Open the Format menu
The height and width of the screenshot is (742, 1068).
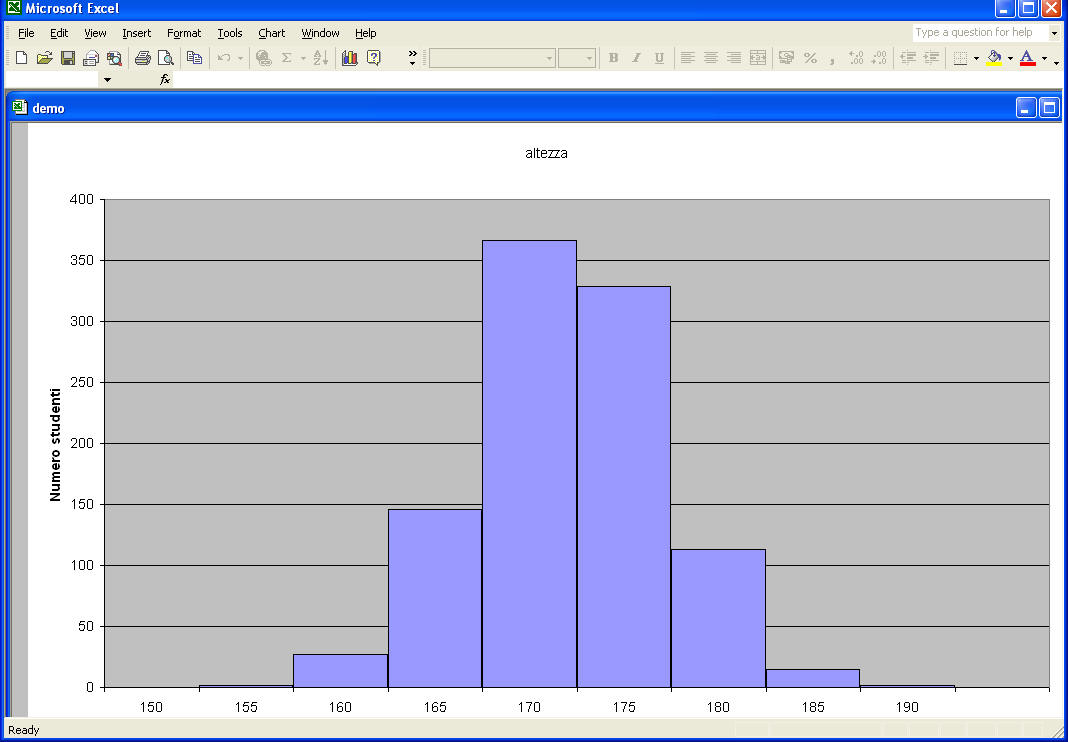pos(184,33)
